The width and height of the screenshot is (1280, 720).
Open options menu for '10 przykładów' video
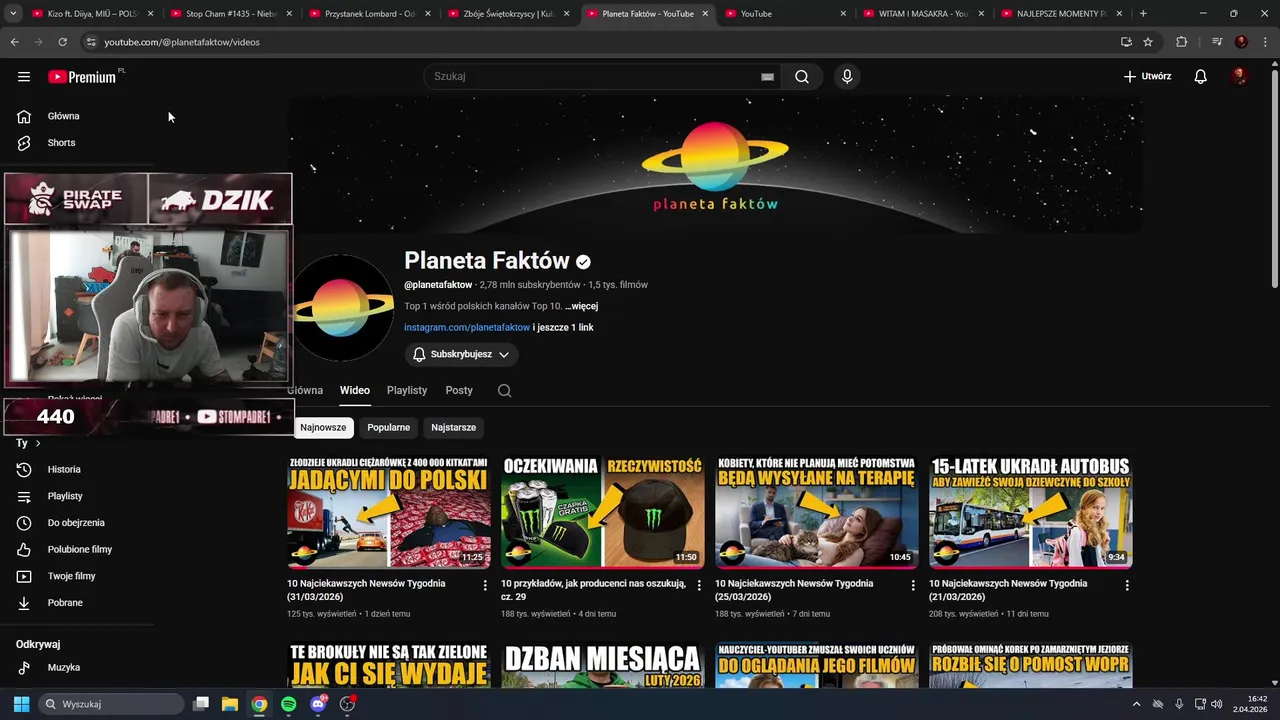tap(699, 585)
